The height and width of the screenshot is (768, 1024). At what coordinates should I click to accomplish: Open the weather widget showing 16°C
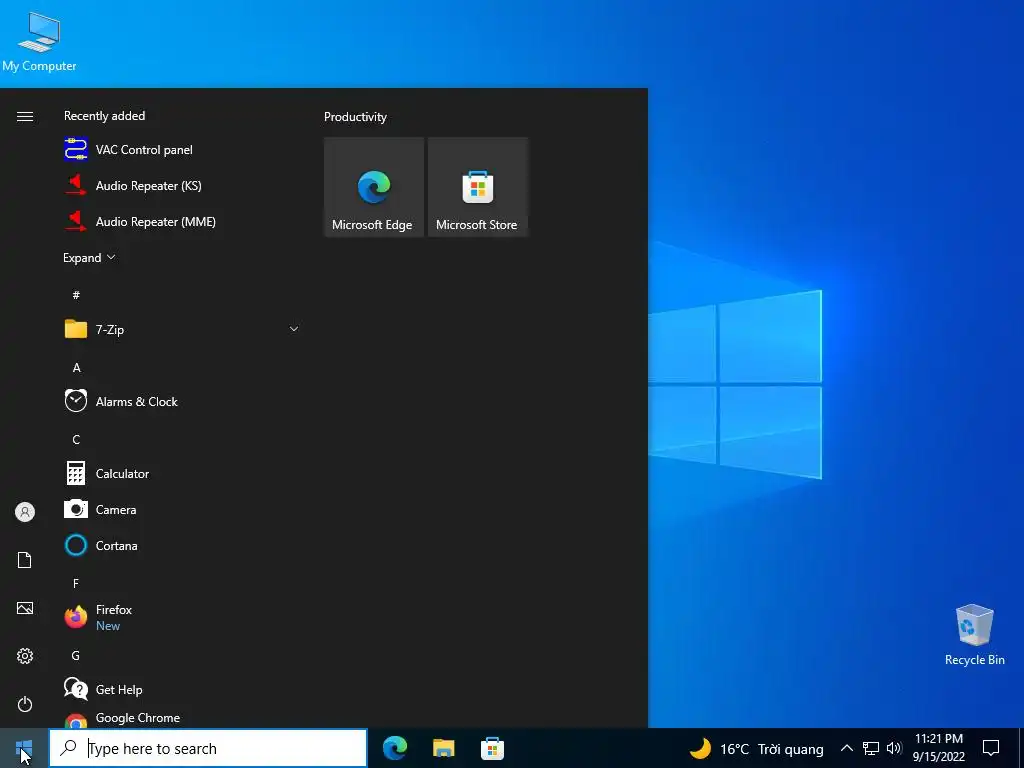click(756, 748)
